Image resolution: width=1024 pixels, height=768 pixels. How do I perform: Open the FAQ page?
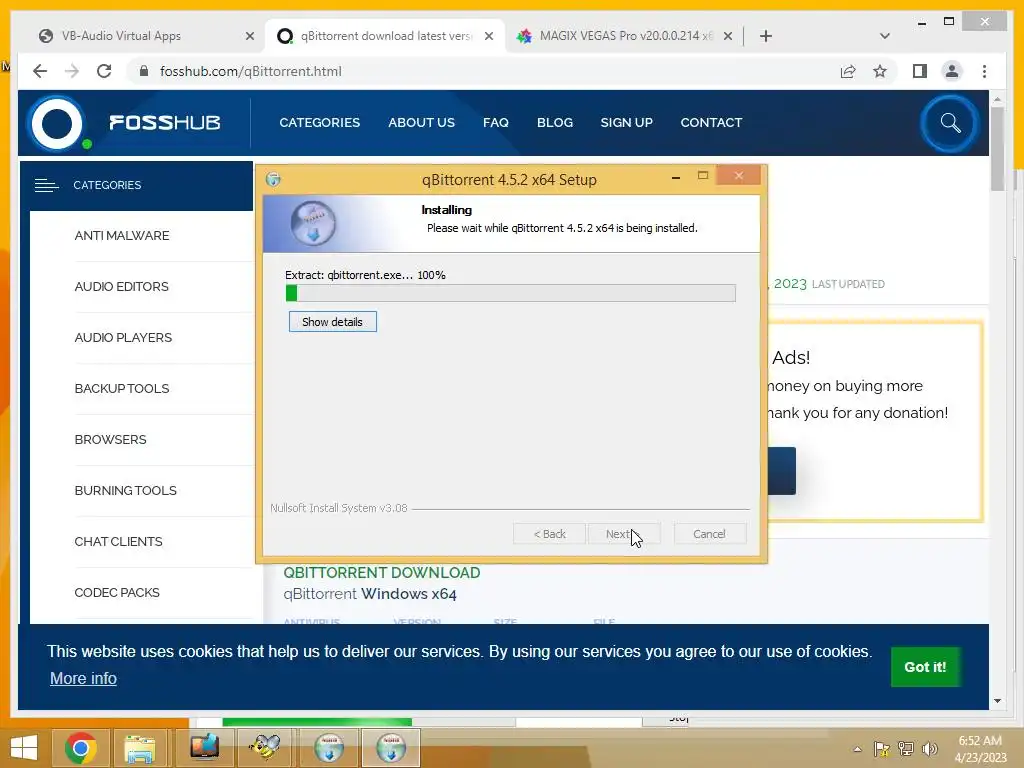(x=496, y=123)
